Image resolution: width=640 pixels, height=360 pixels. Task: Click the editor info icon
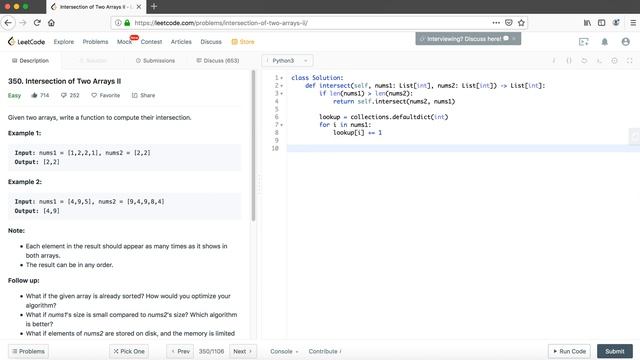pos(554,60)
